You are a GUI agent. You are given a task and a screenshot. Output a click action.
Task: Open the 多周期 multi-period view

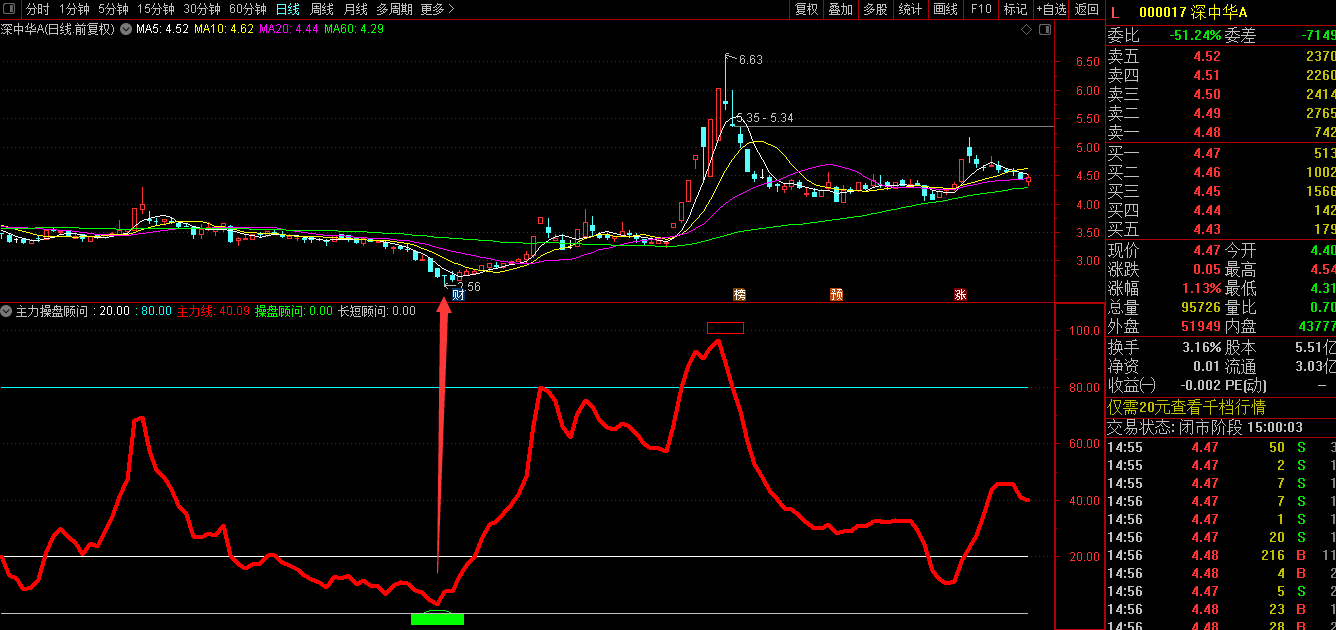coord(396,9)
